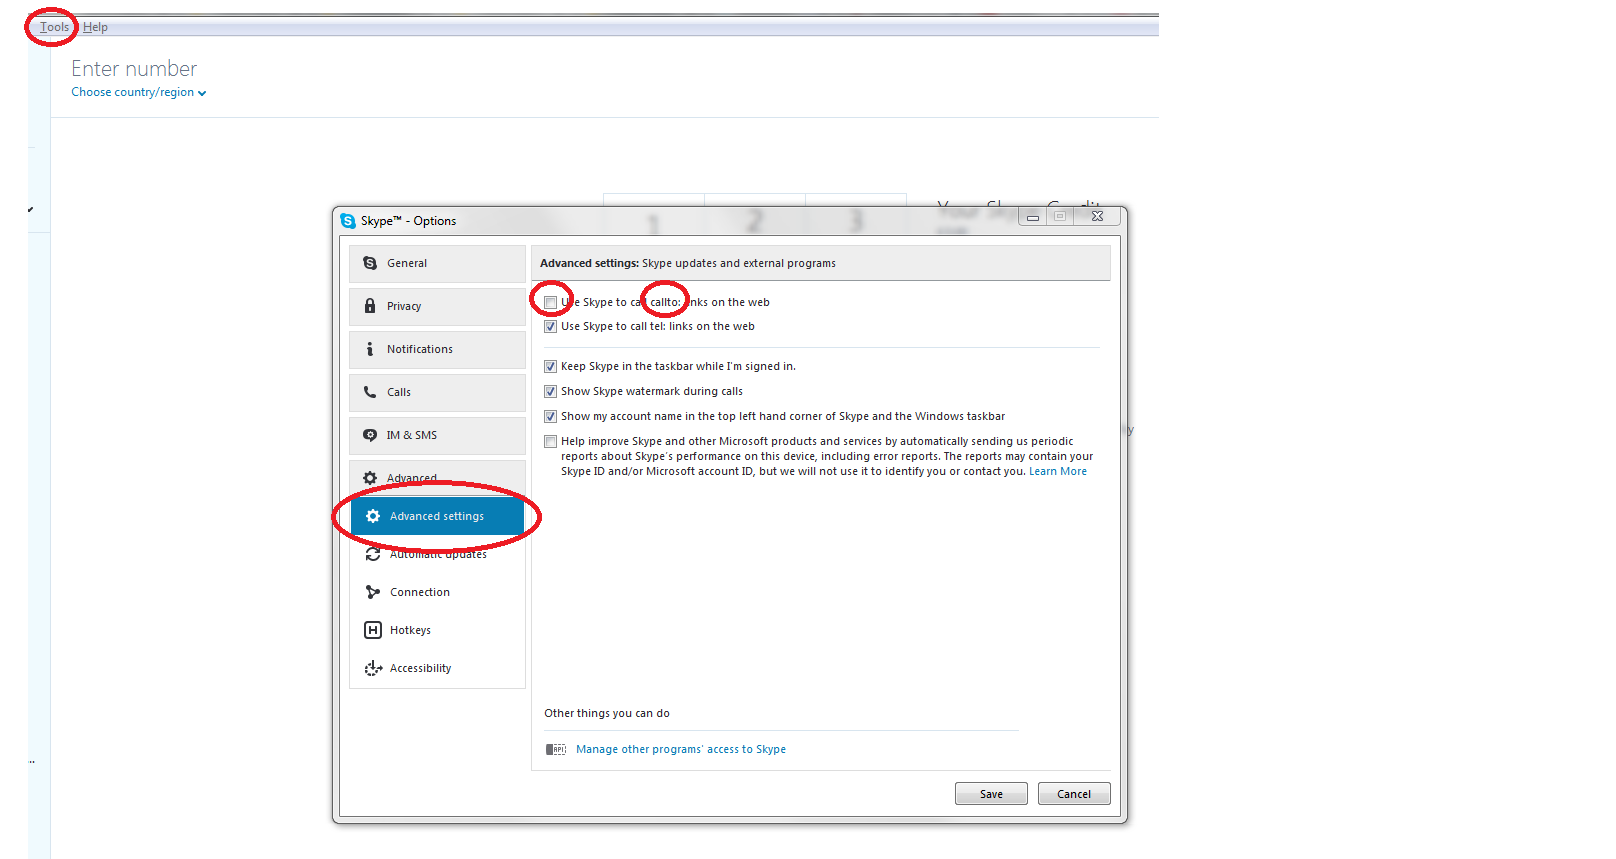
Task: Open the Help menu
Action: 95,27
